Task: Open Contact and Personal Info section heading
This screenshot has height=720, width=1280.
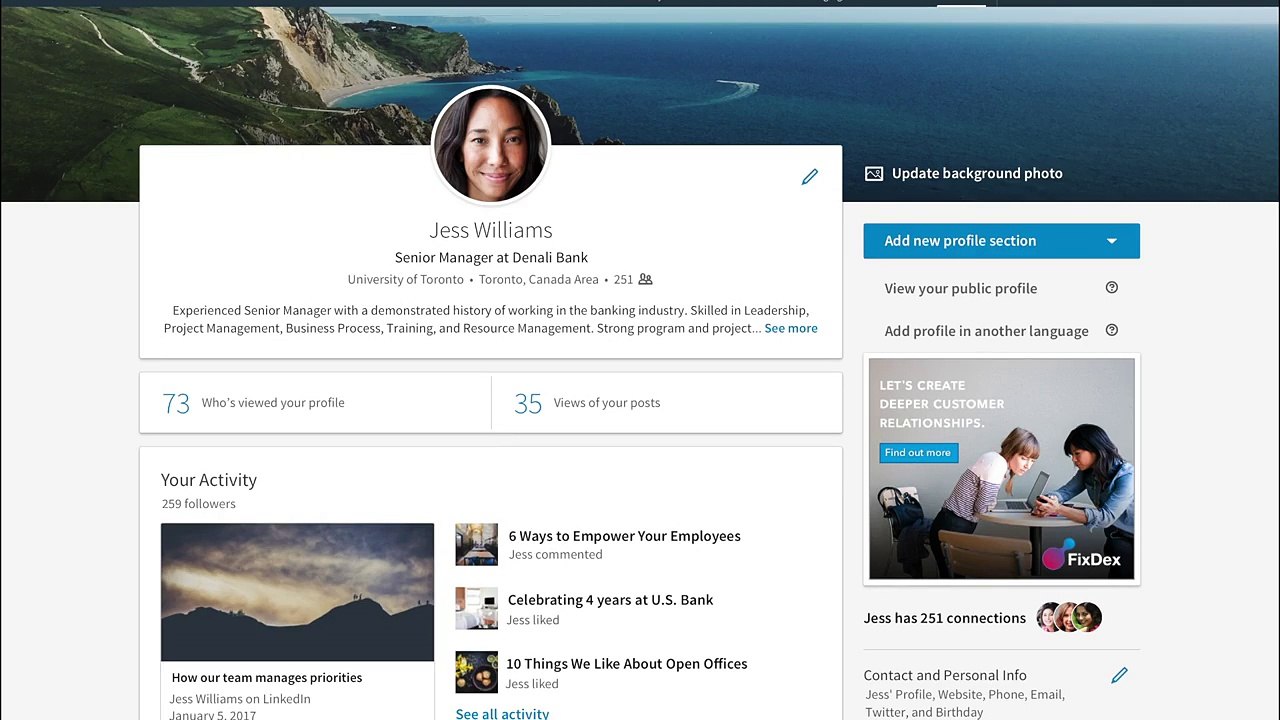Action: tap(945, 676)
